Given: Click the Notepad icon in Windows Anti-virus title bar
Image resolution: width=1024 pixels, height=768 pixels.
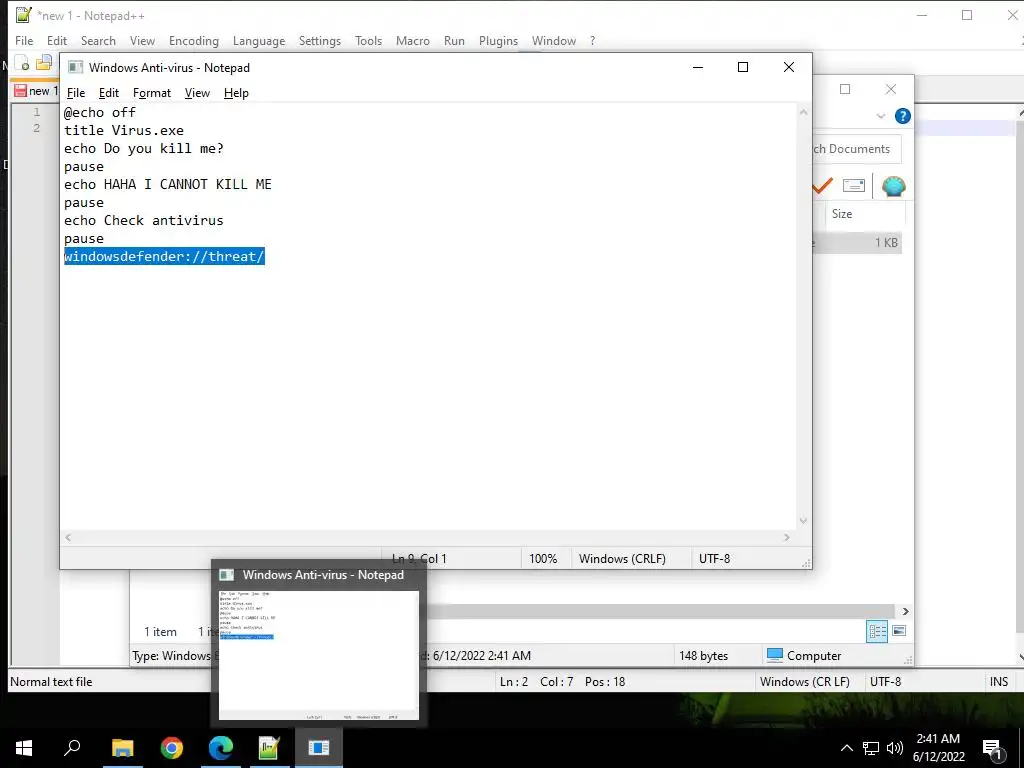Looking at the screenshot, I should [76, 67].
